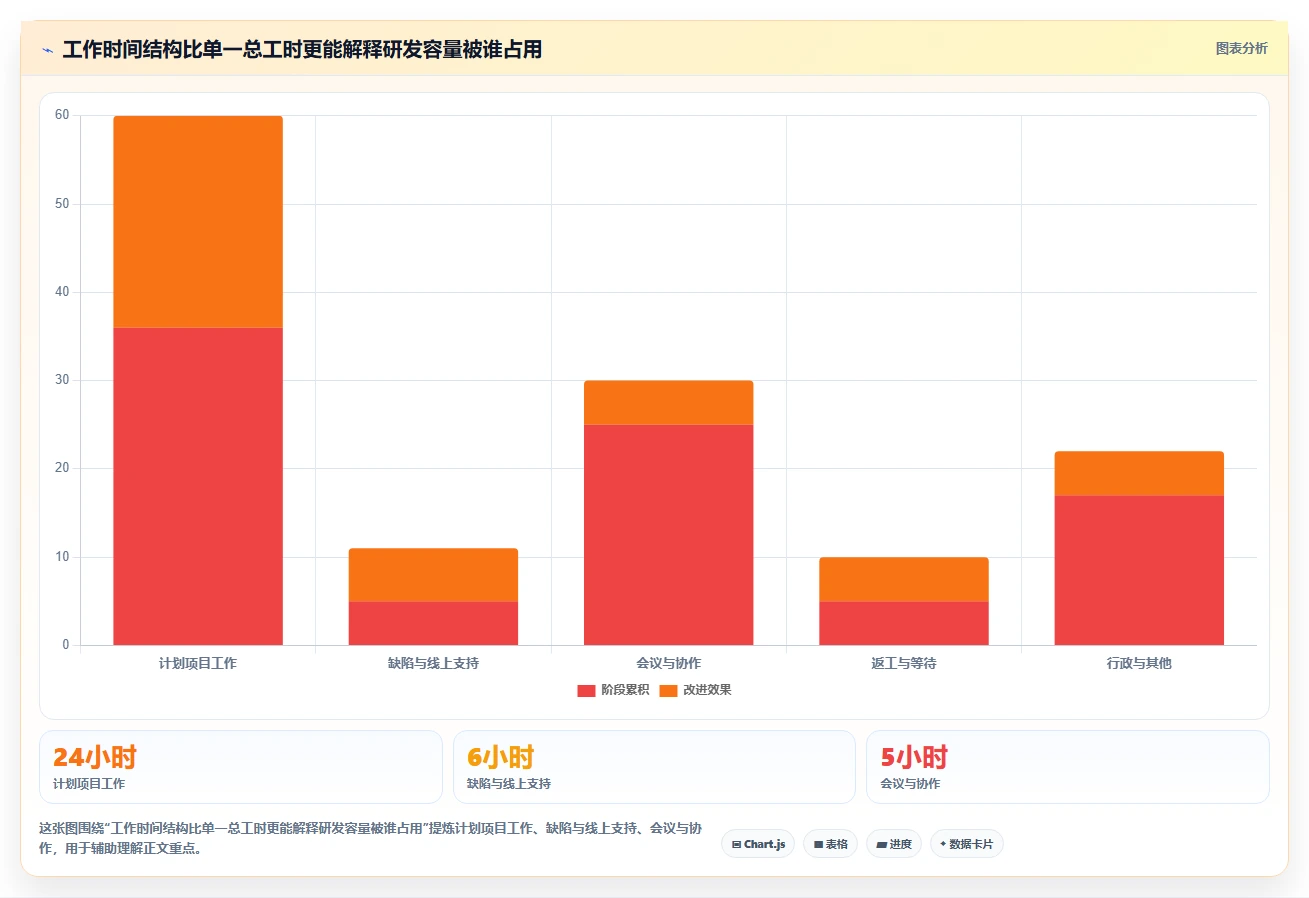Viewport: 1309px width, 898px height.
Task: Toggle the 阶段累积 legend entry
Action: pyautogui.click(x=614, y=690)
